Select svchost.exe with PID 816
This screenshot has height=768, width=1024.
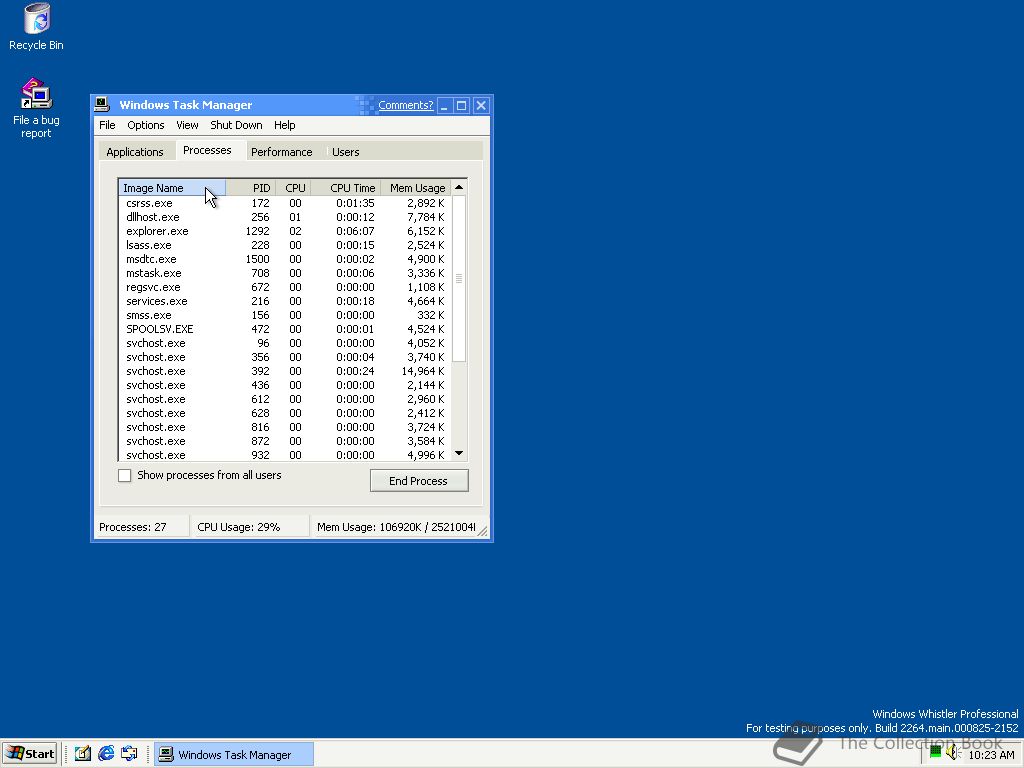pos(285,427)
